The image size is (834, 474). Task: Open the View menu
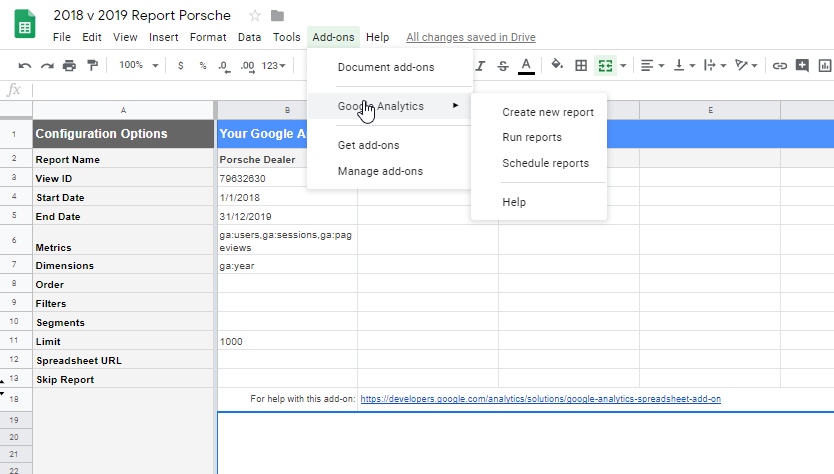tap(125, 37)
